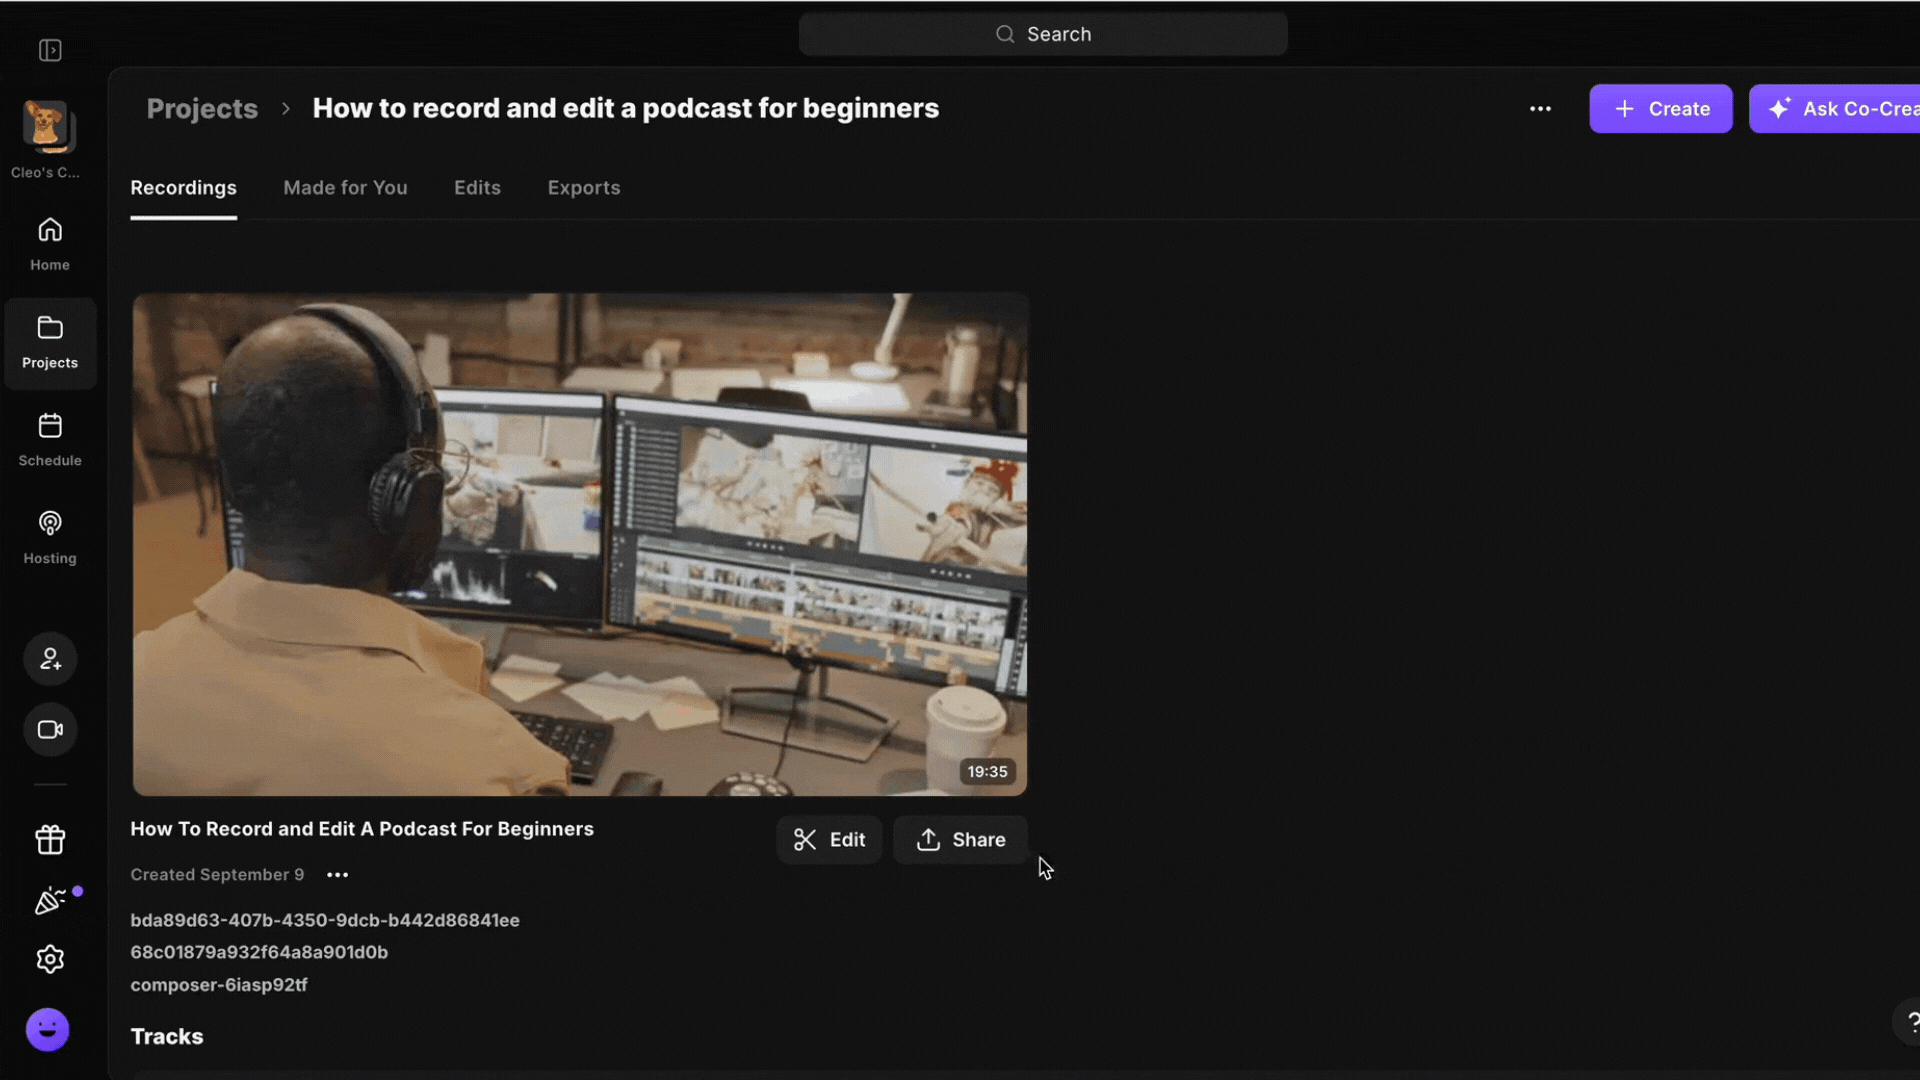
Task: Click the Search input field
Action: point(1042,34)
